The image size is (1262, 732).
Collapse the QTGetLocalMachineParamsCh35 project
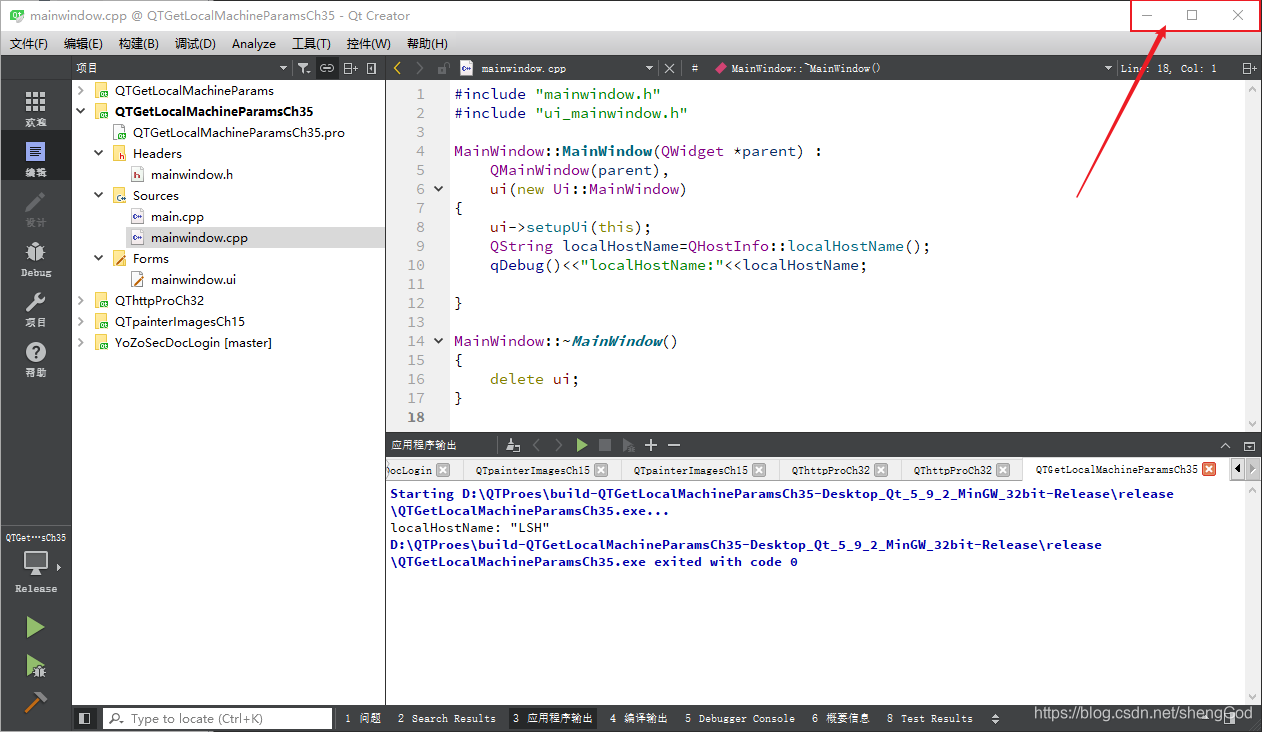[x=82, y=111]
